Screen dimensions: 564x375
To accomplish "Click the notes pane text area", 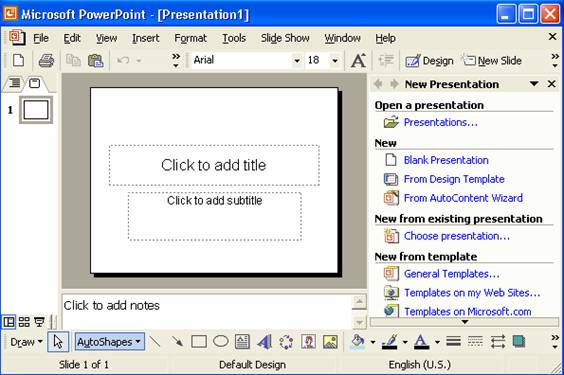I will [207, 311].
